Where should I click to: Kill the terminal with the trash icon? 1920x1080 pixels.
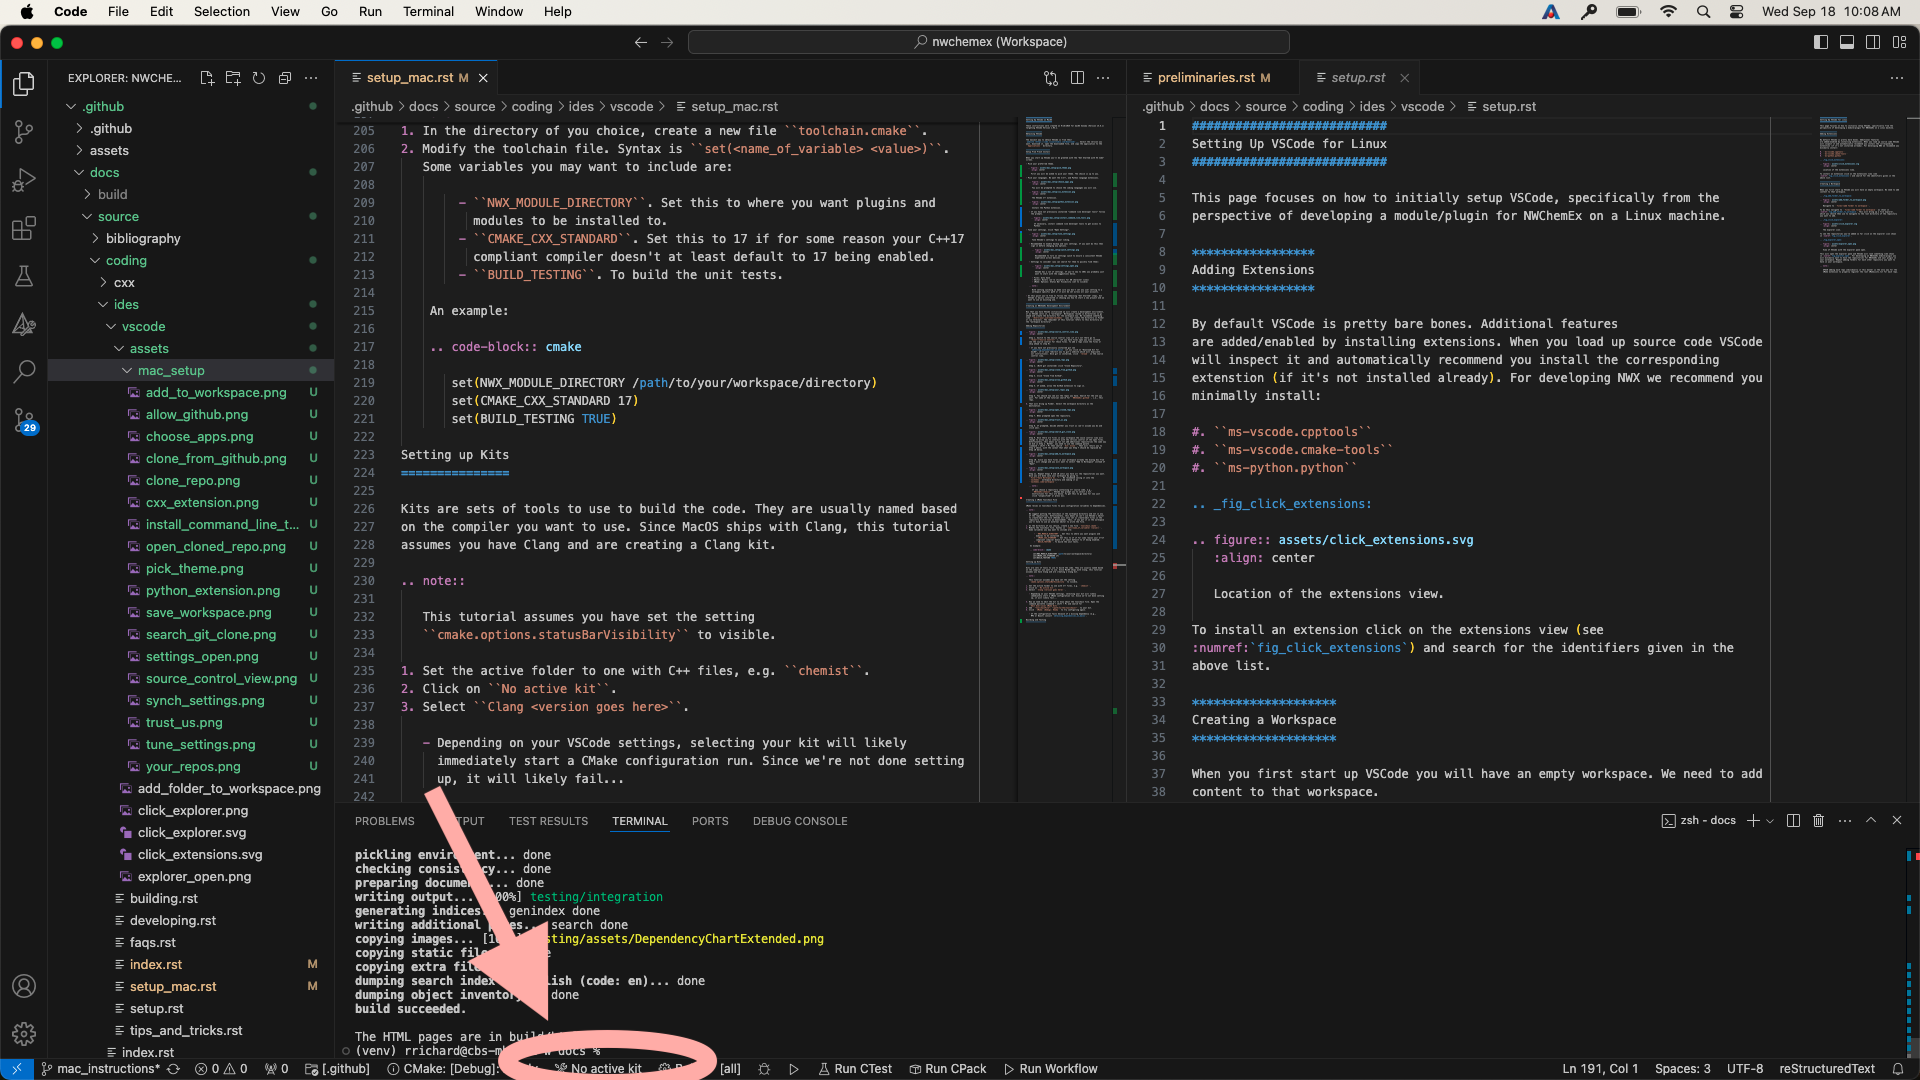click(1819, 821)
